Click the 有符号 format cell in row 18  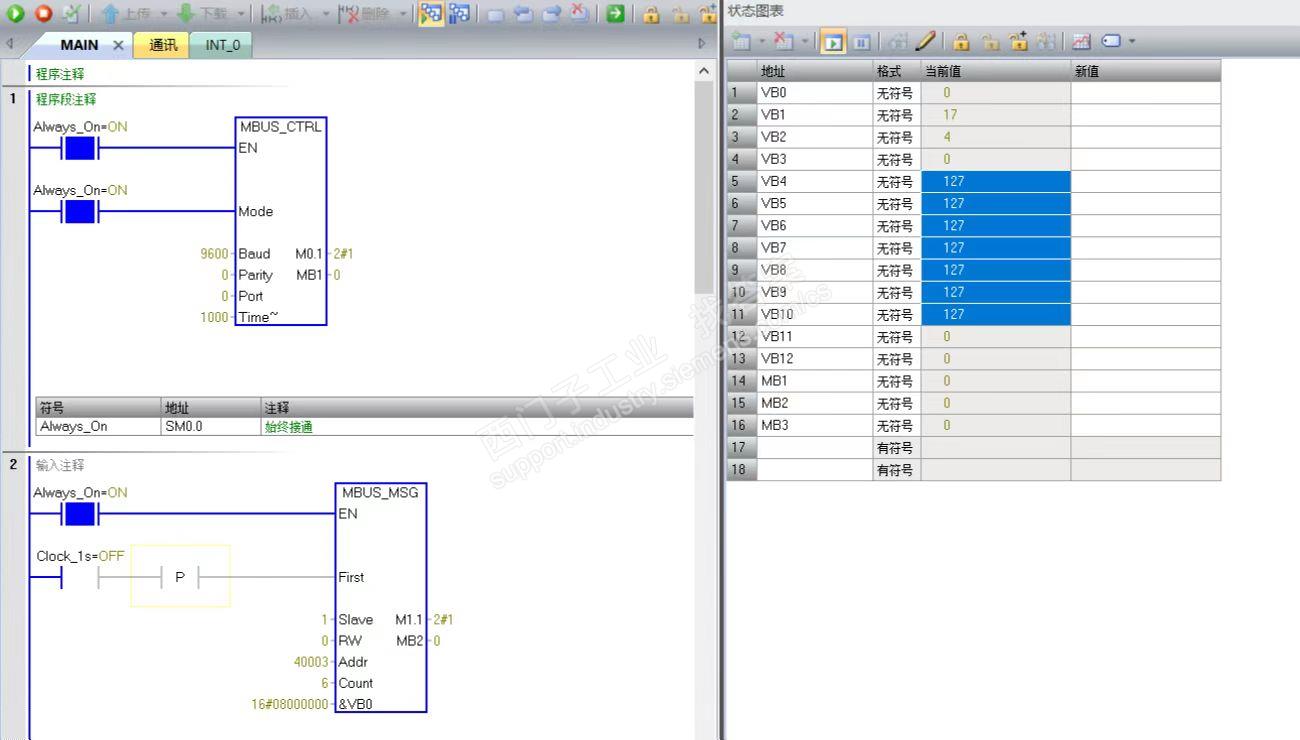click(896, 470)
